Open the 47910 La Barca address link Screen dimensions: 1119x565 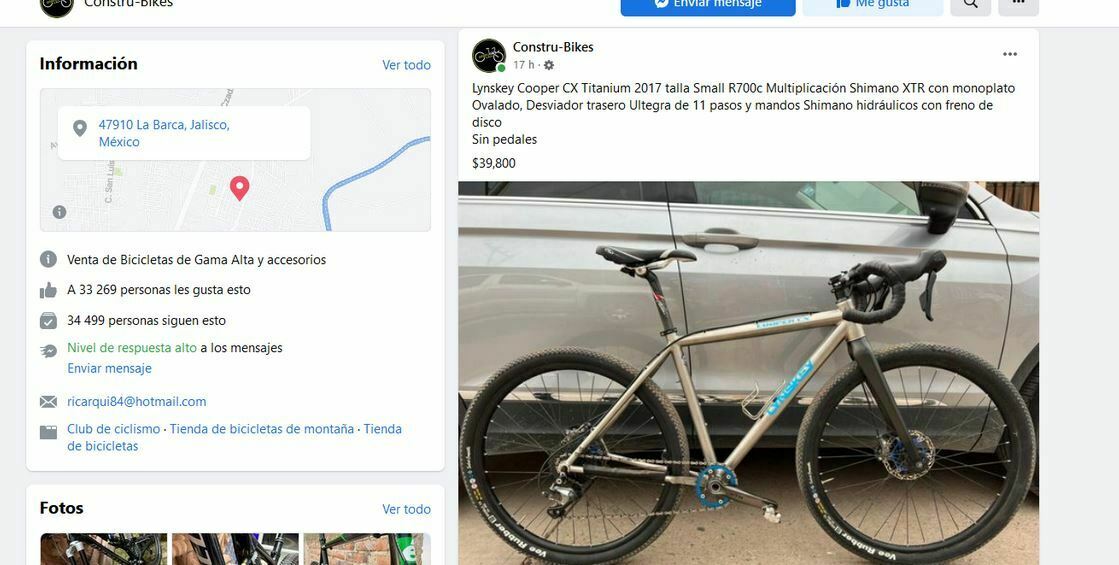[164, 133]
